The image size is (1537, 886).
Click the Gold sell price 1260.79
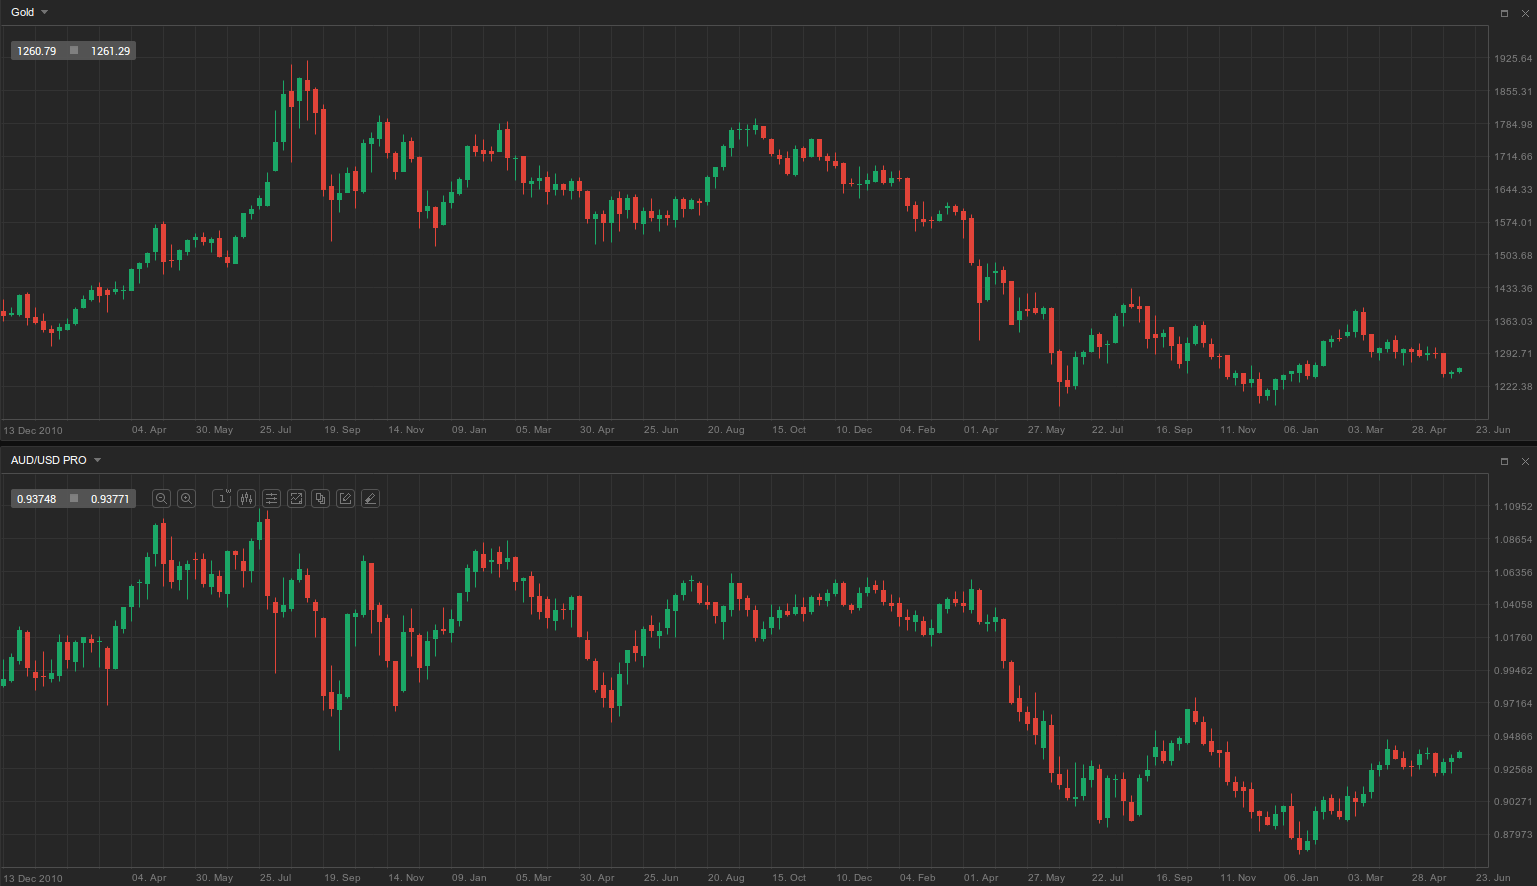[37, 51]
